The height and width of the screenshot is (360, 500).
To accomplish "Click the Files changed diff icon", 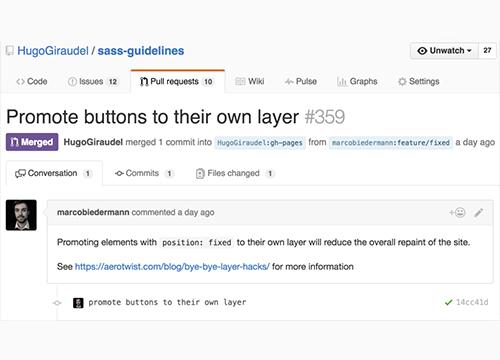I will coord(200,174).
